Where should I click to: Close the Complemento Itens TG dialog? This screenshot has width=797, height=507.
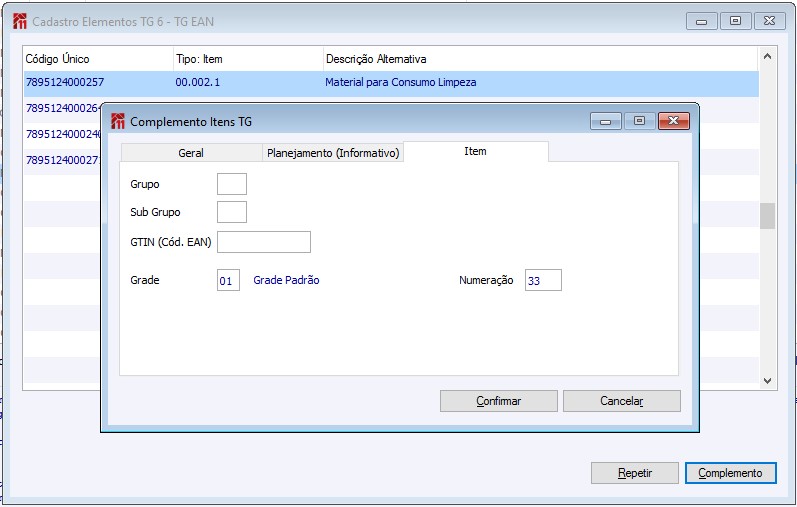(x=673, y=121)
